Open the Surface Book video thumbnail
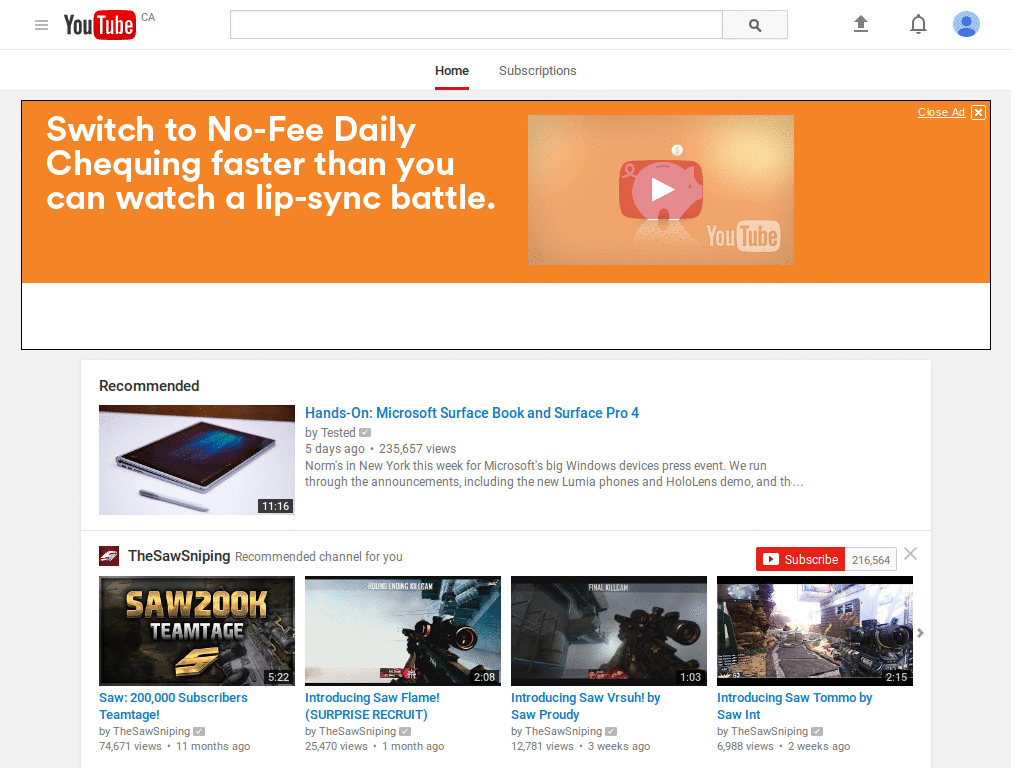Image resolution: width=1024 pixels, height=768 pixels. pos(197,460)
